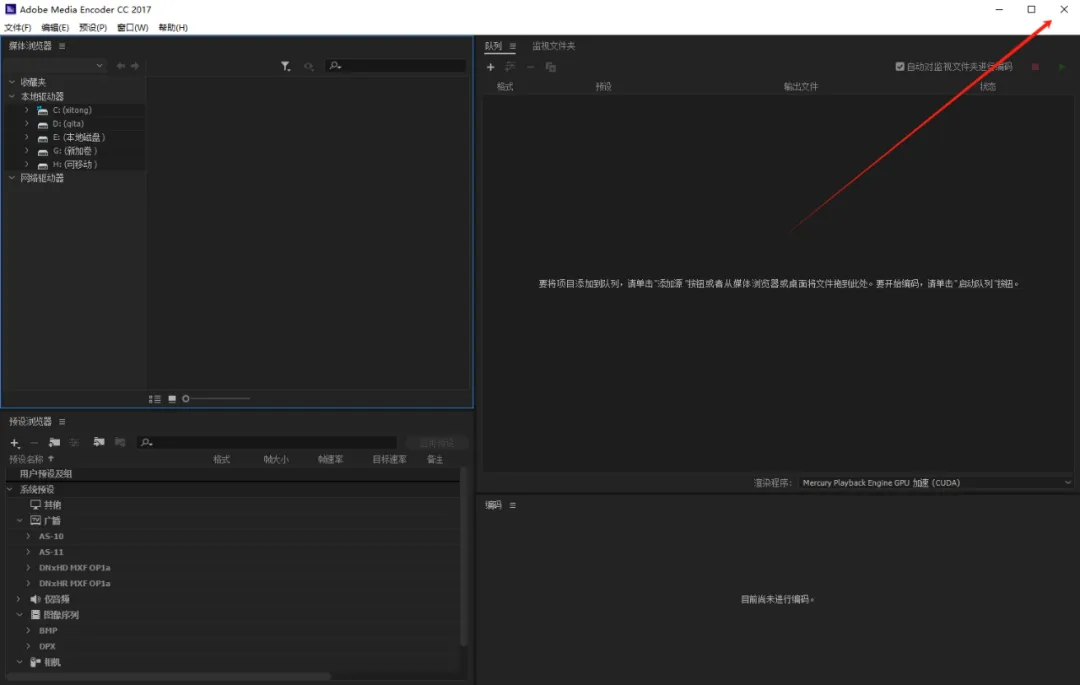Image resolution: width=1080 pixels, height=685 pixels.
Task: Collapse the 网络驱动器 tree node
Action: (x=12, y=178)
